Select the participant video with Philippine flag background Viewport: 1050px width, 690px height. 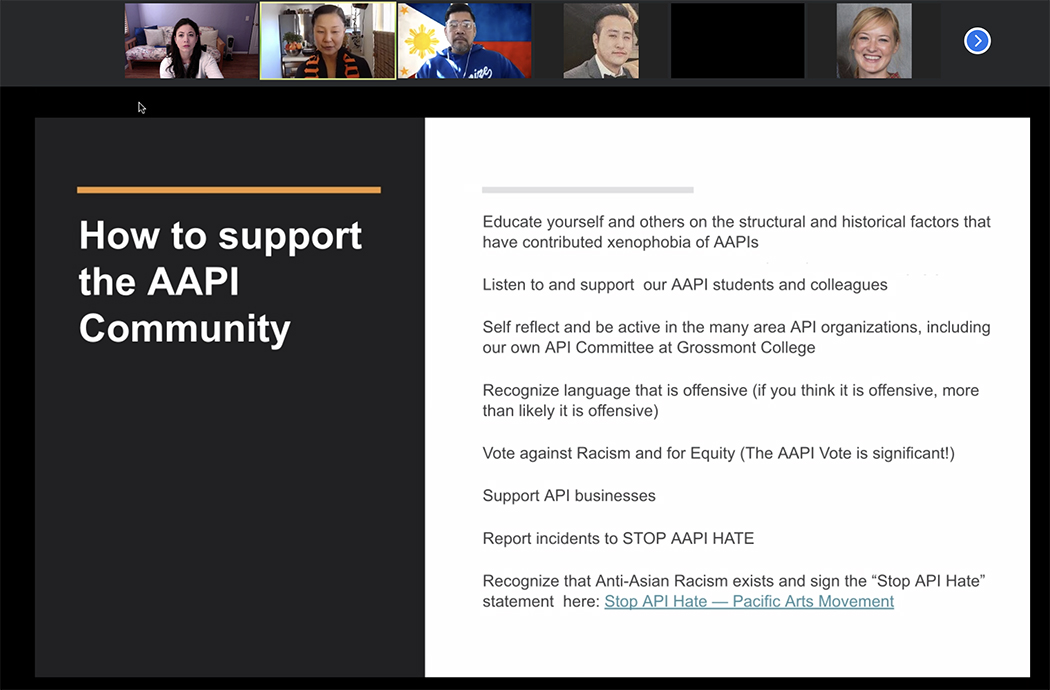click(465, 41)
